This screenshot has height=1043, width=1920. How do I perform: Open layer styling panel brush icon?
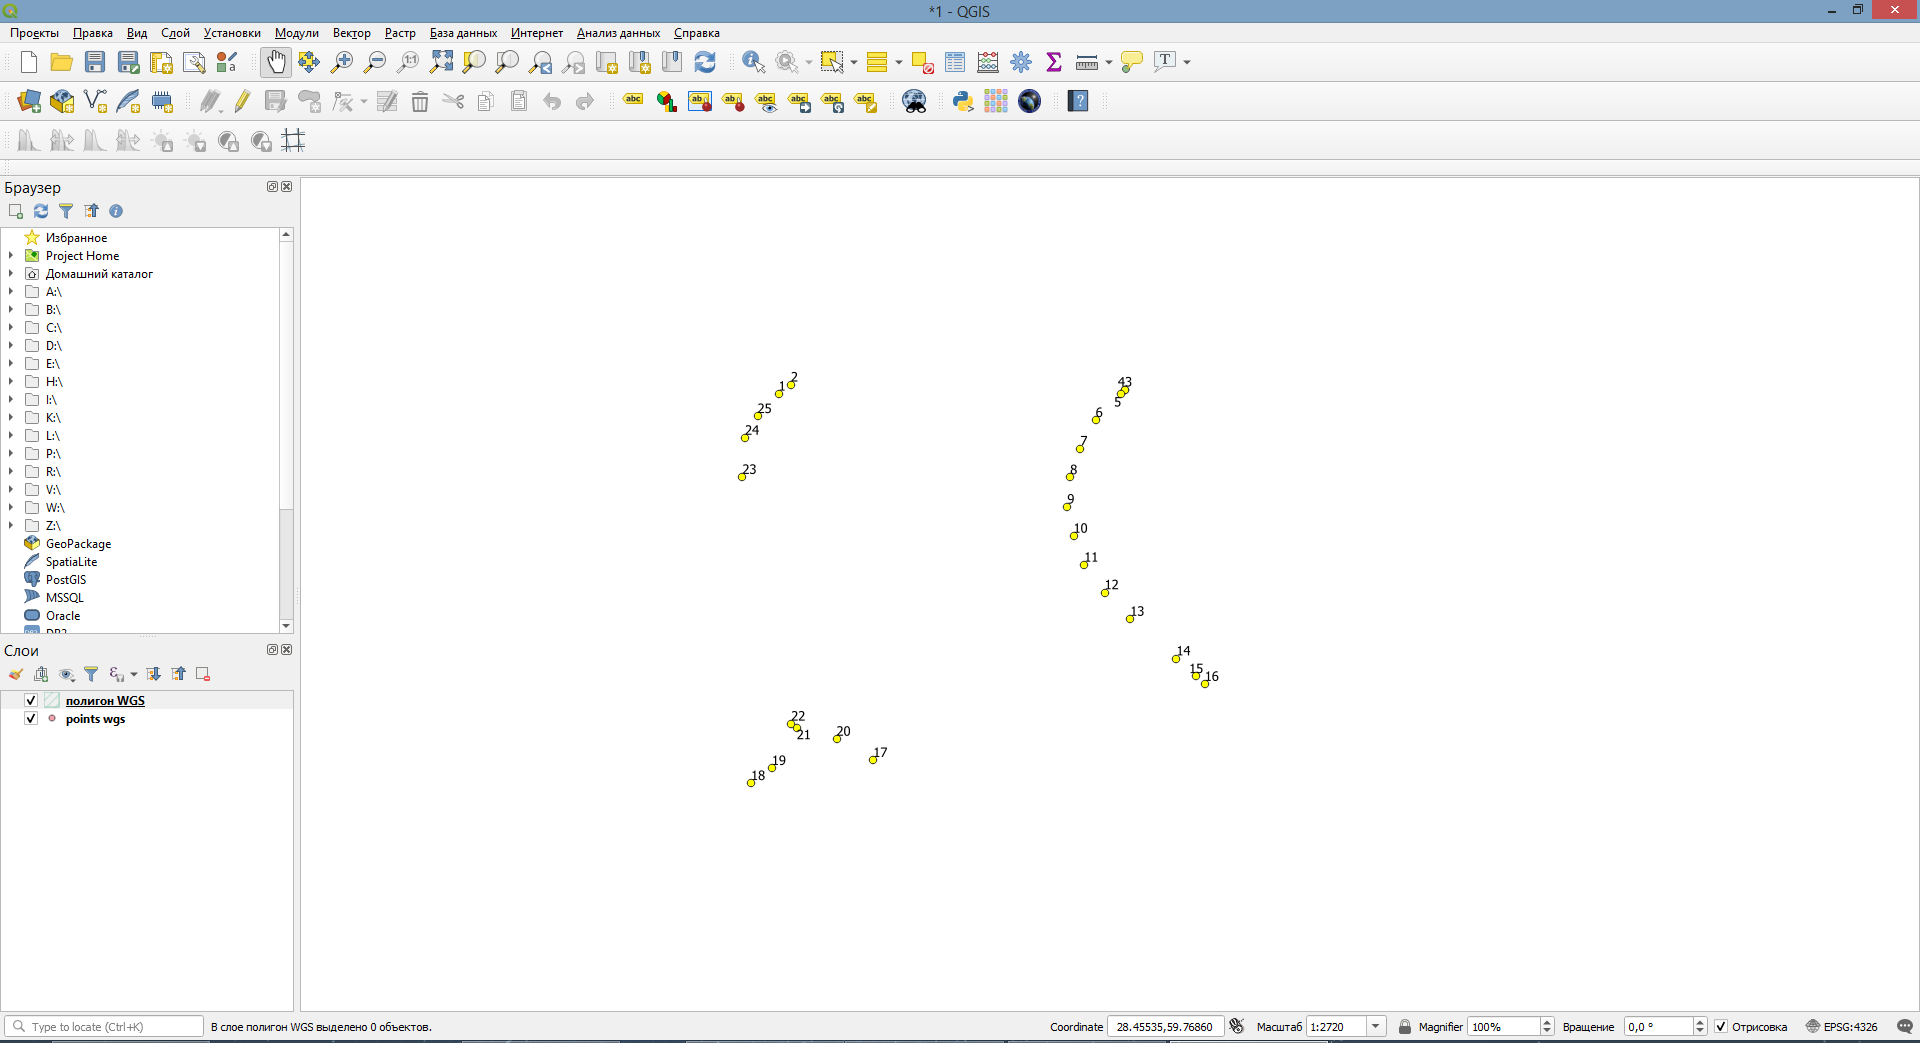(x=16, y=674)
